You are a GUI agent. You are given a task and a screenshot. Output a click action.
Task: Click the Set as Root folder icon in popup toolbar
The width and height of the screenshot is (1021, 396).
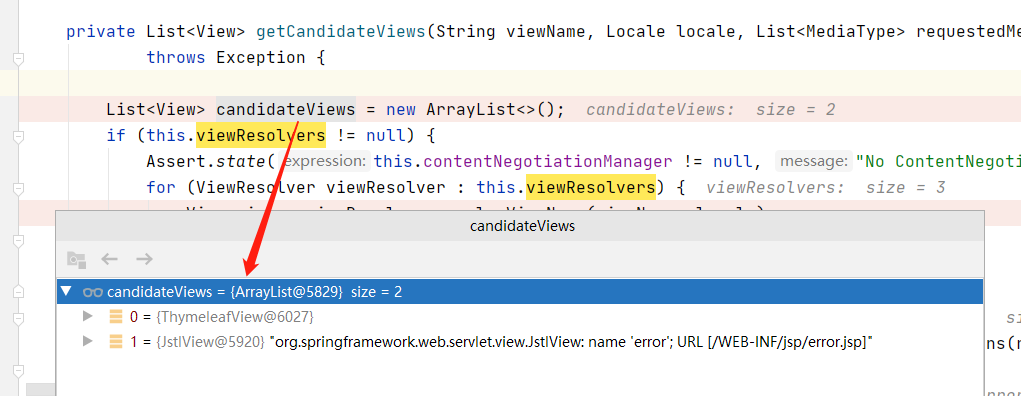pyautogui.click(x=77, y=260)
